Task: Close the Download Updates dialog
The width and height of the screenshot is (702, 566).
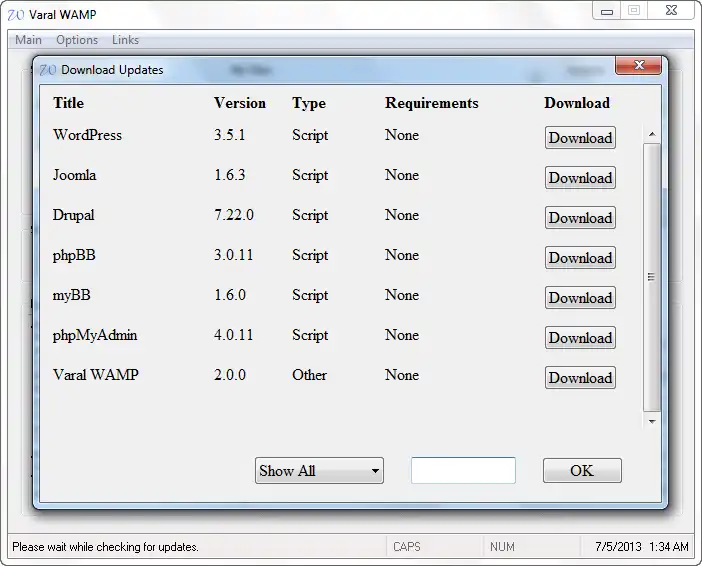Action: tap(638, 65)
